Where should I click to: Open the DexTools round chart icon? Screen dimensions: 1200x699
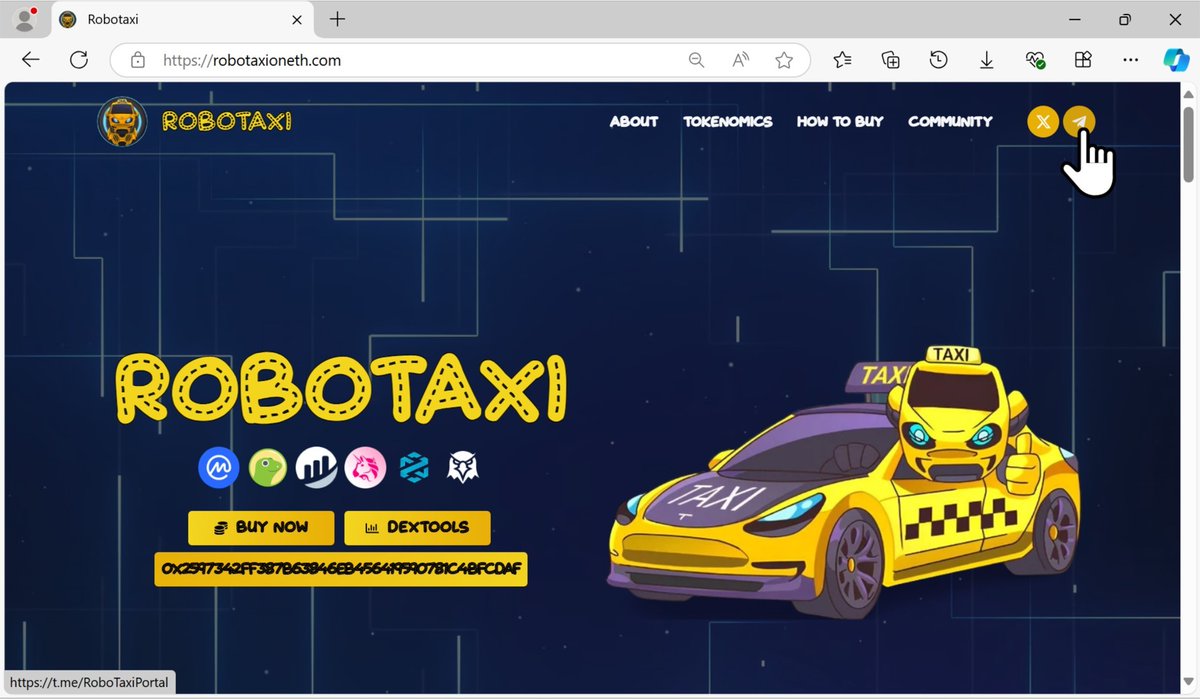point(317,467)
